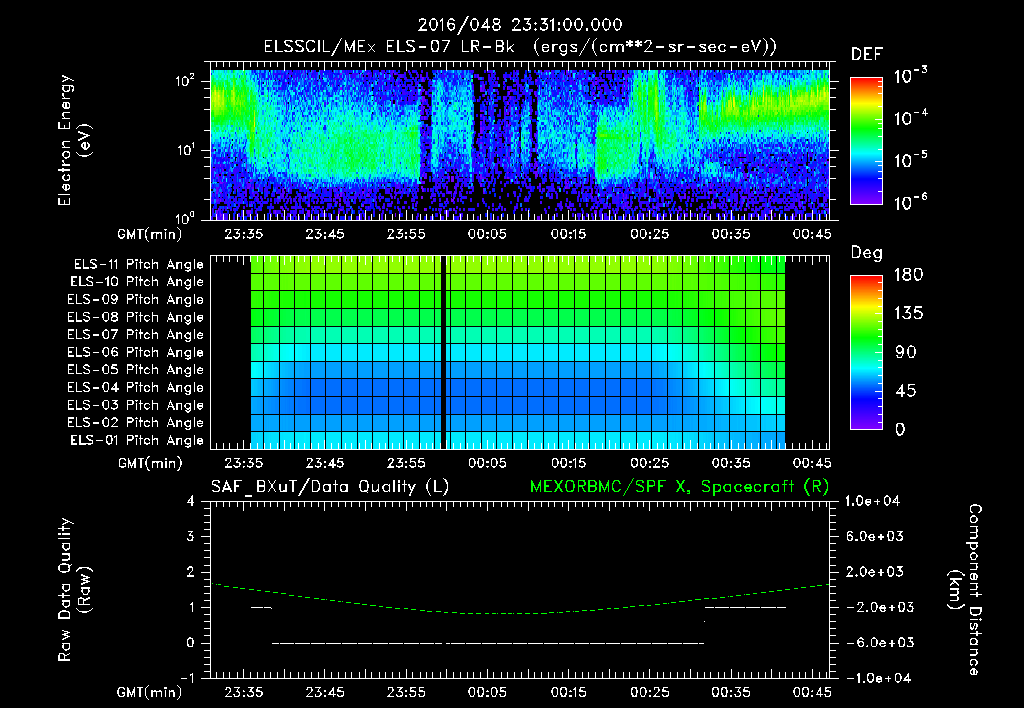This screenshot has height=708, width=1024.
Task: Click the 10^0 energy axis tick label
Action: (186, 217)
